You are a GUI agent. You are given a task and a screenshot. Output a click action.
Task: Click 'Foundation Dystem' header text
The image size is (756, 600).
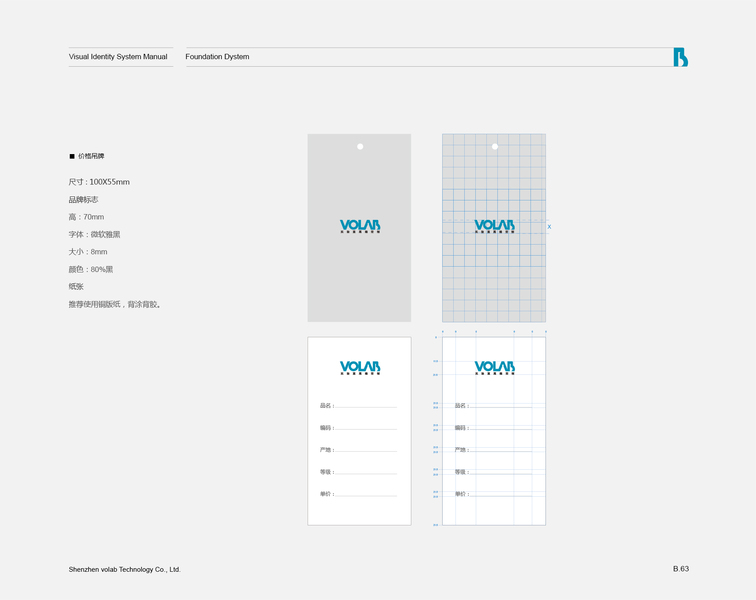(217, 56)
